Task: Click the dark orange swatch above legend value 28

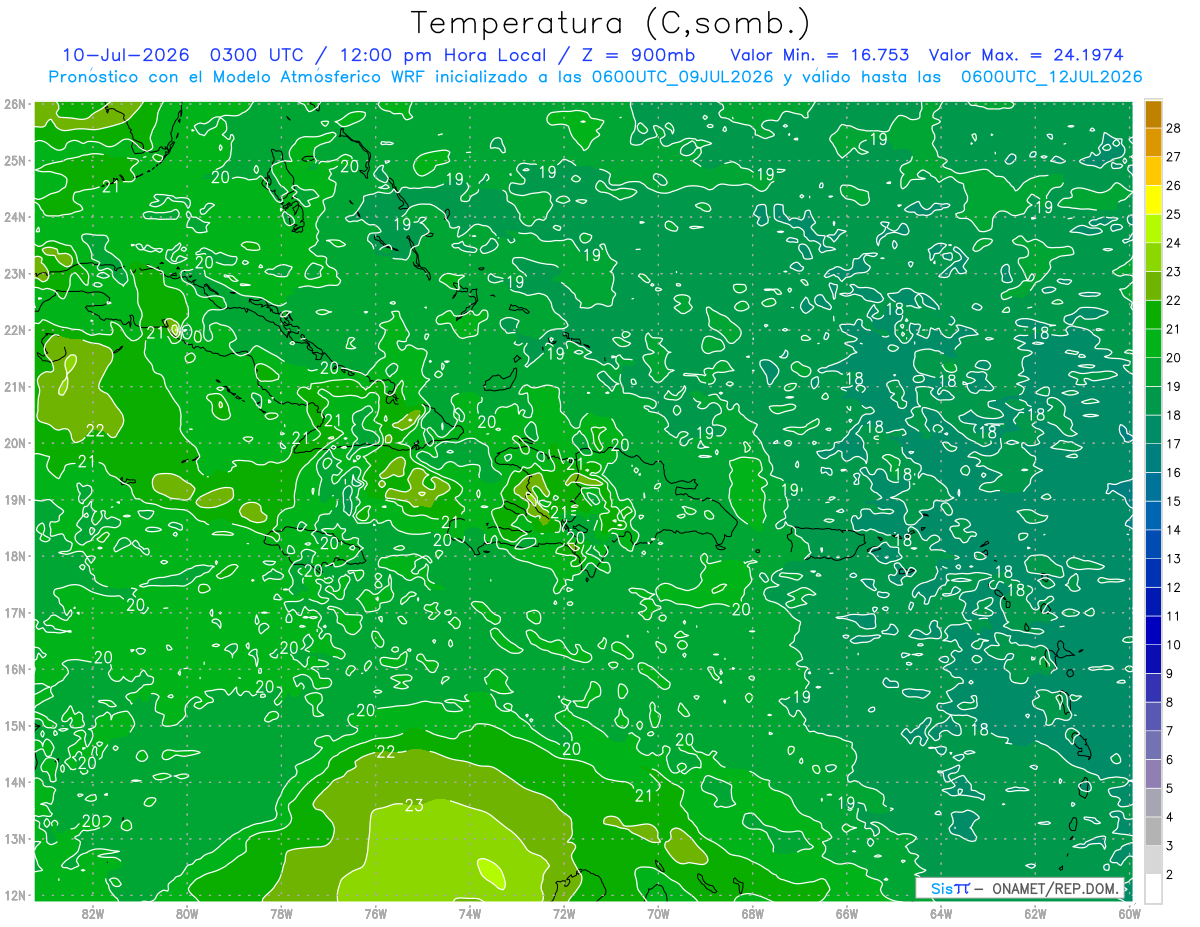Action: click(1153, 114)
